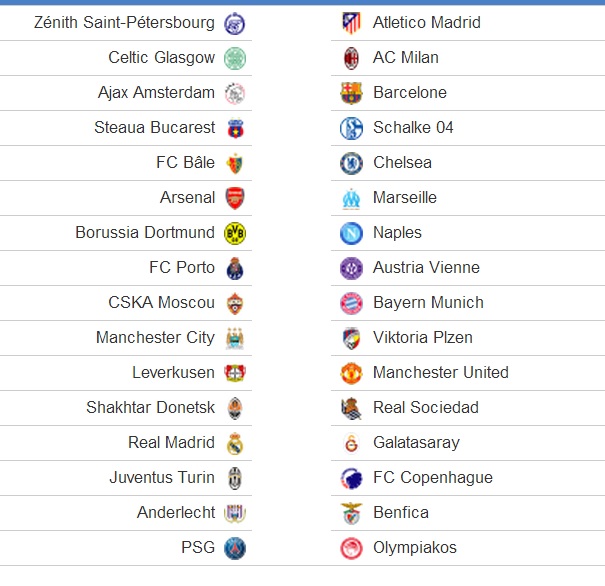Click the Marseille club logo
605x586 pixels.
[x=351, y=198]
